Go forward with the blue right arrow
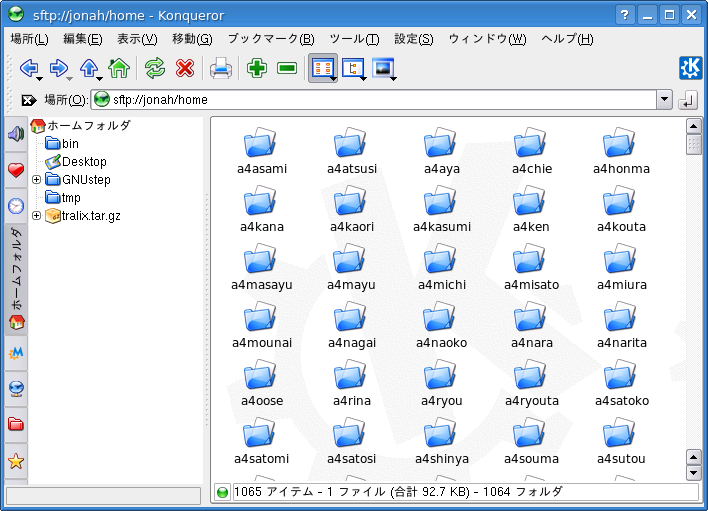Image resolution: width=708 pixels, height=511 pixels. (x=58, y=69)
